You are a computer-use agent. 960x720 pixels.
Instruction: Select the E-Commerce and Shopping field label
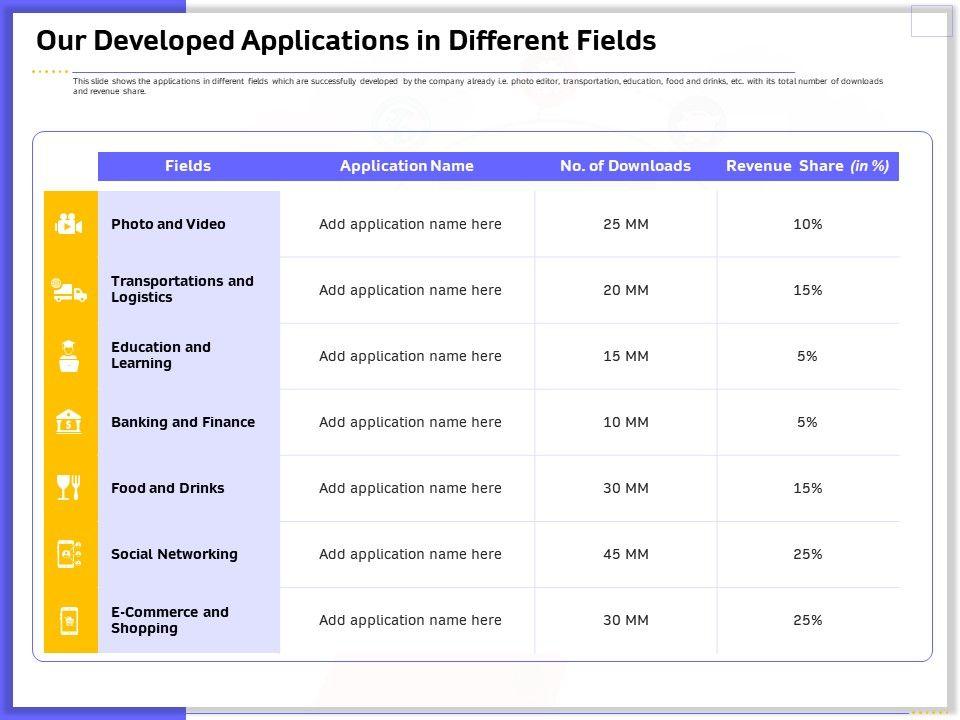point(170,620)
